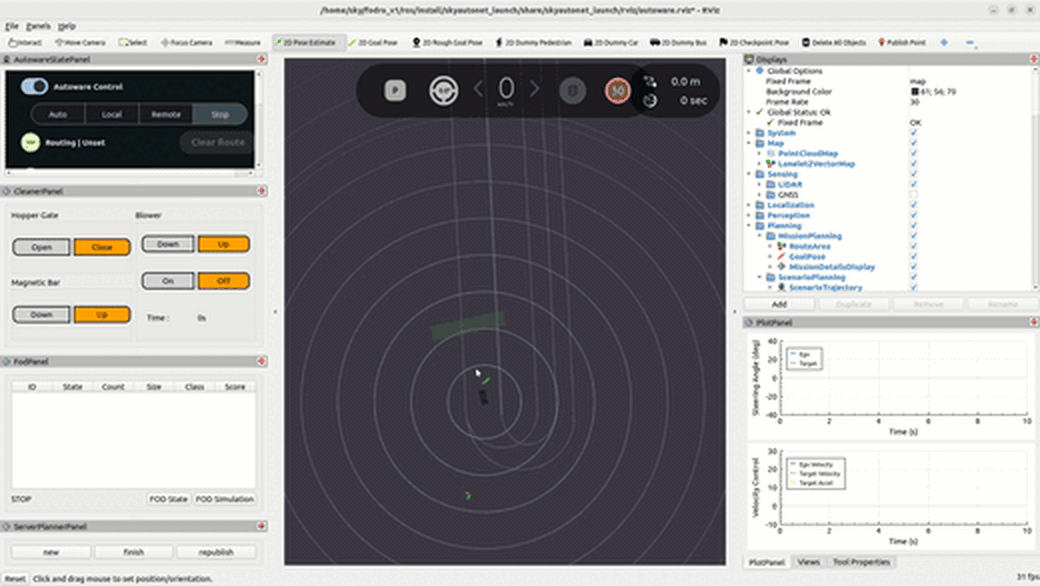1040x586 pixels.
Task: Click the blue minus toolbar icon
Action: (970, 42)
